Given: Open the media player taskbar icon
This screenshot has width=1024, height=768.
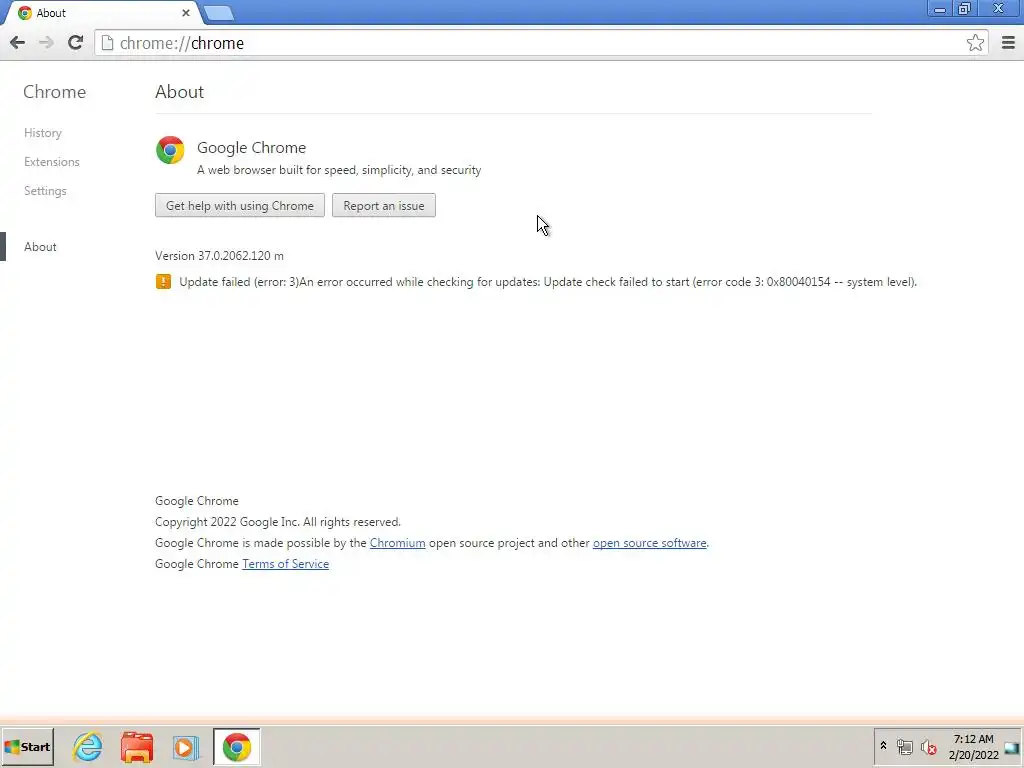Looking at the screenshot, I should pyautogui.click(x=185, y=747).
